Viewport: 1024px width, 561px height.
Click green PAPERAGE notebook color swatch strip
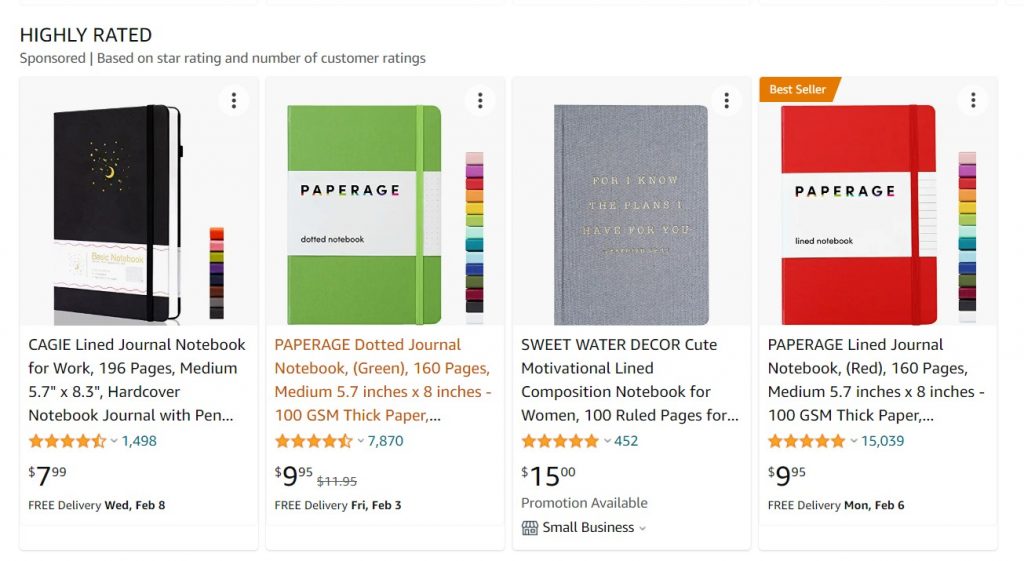click(474, 237)
